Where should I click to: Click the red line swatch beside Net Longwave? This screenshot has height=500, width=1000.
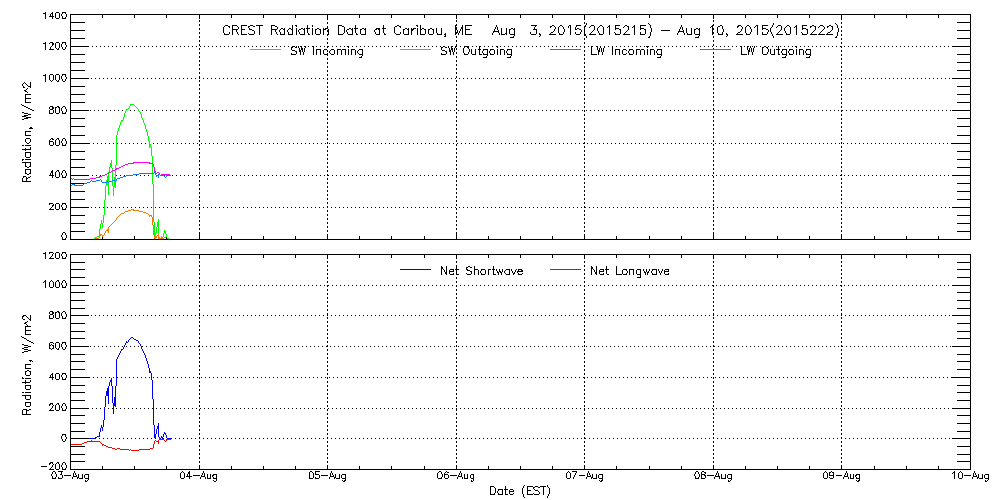(566, 271)
